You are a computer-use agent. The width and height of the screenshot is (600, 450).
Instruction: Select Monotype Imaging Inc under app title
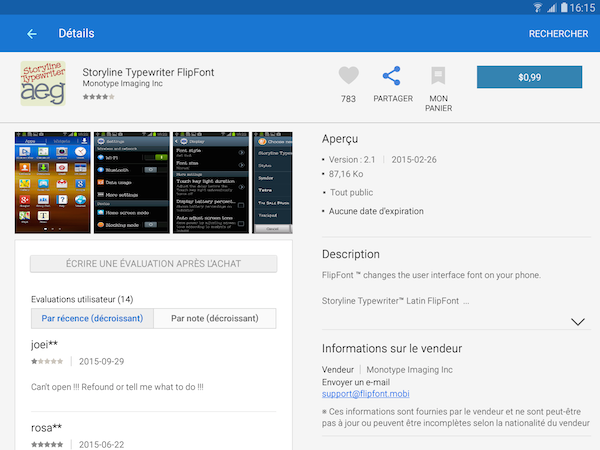point(122,83)
